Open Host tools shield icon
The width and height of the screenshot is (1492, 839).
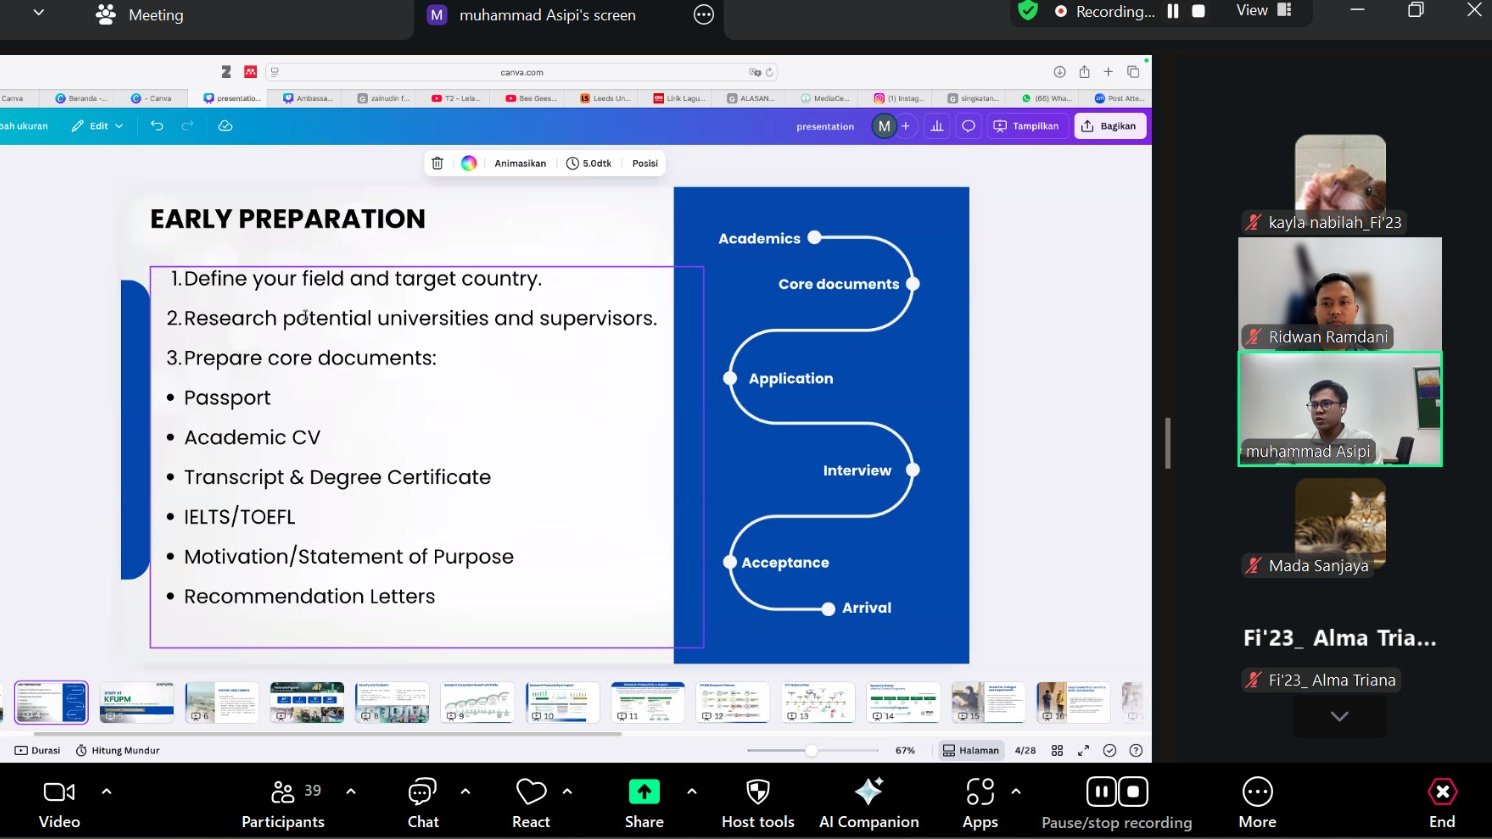pos(758,803)
